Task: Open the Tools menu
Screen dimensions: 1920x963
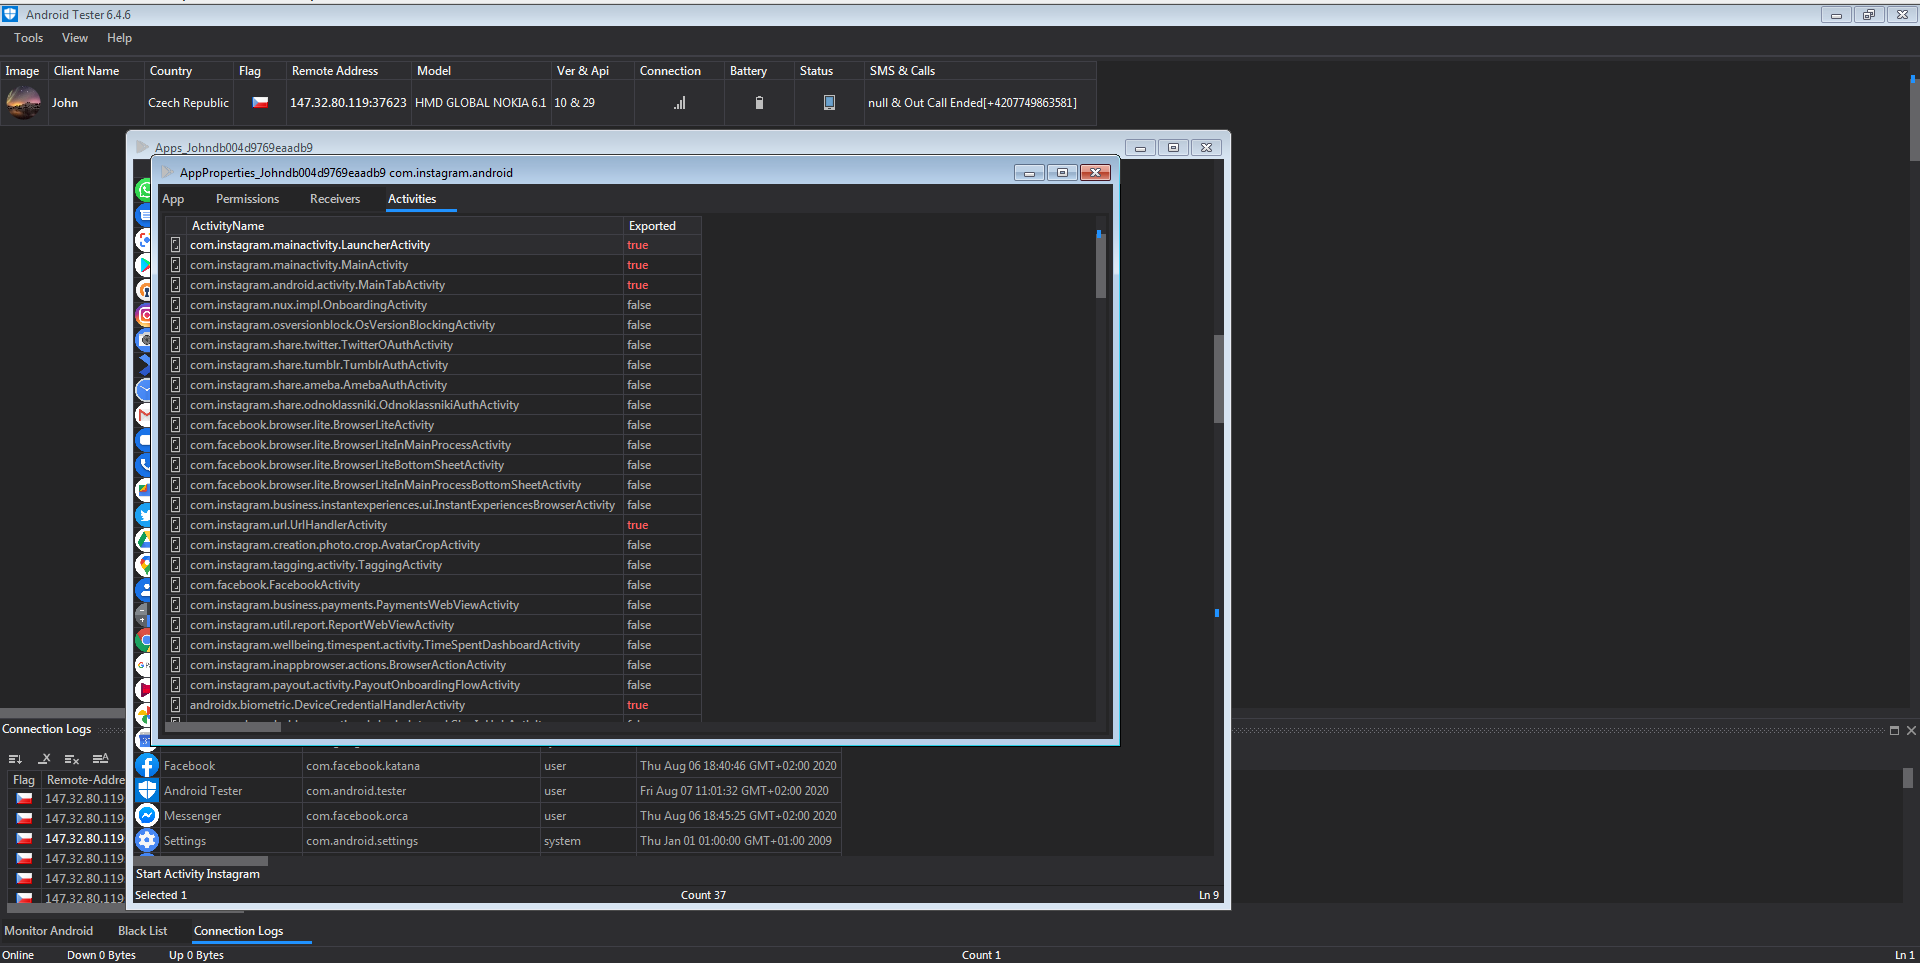Action: point(28,38)
